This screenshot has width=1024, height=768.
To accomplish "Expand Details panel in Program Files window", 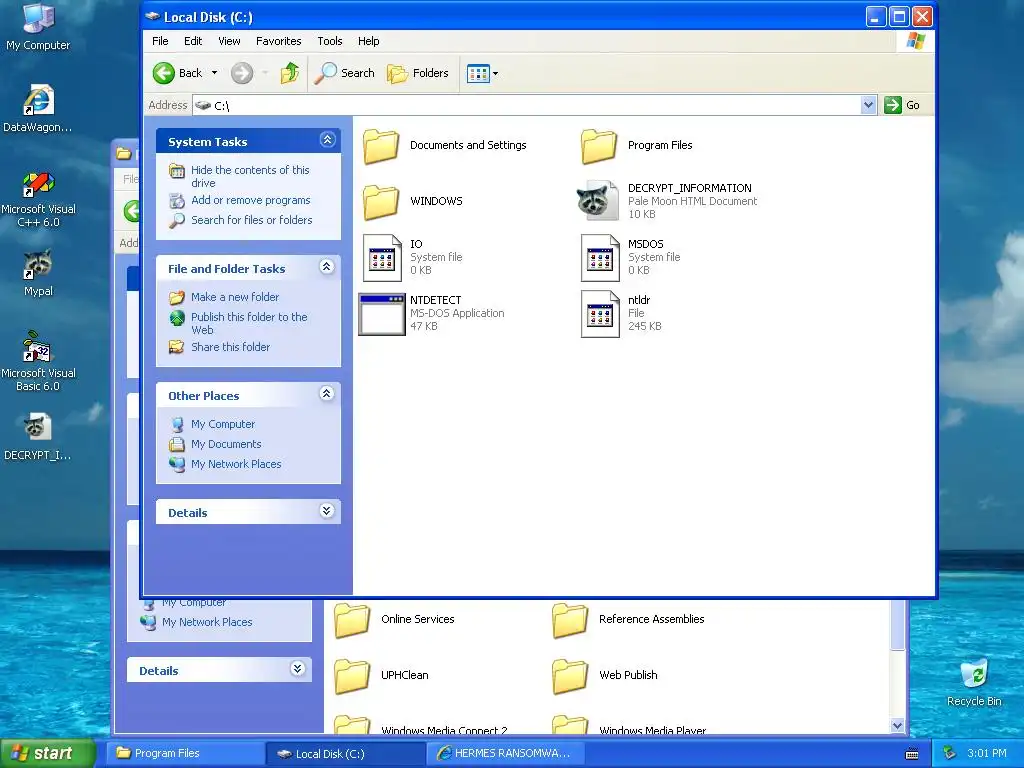I will [297, 669].
